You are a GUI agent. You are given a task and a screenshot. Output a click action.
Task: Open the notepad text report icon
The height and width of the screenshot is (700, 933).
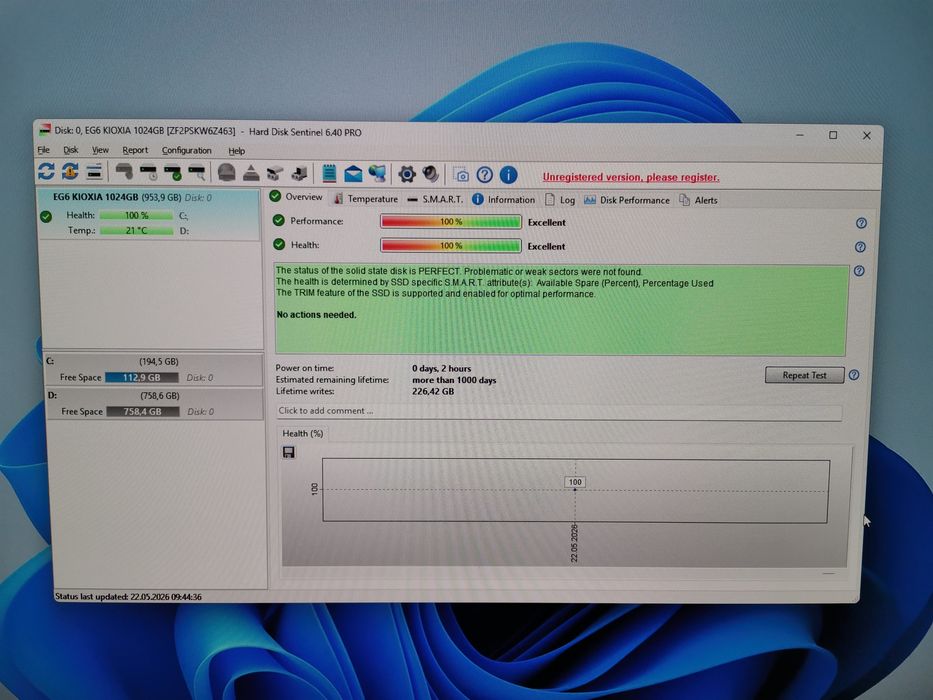329,173
